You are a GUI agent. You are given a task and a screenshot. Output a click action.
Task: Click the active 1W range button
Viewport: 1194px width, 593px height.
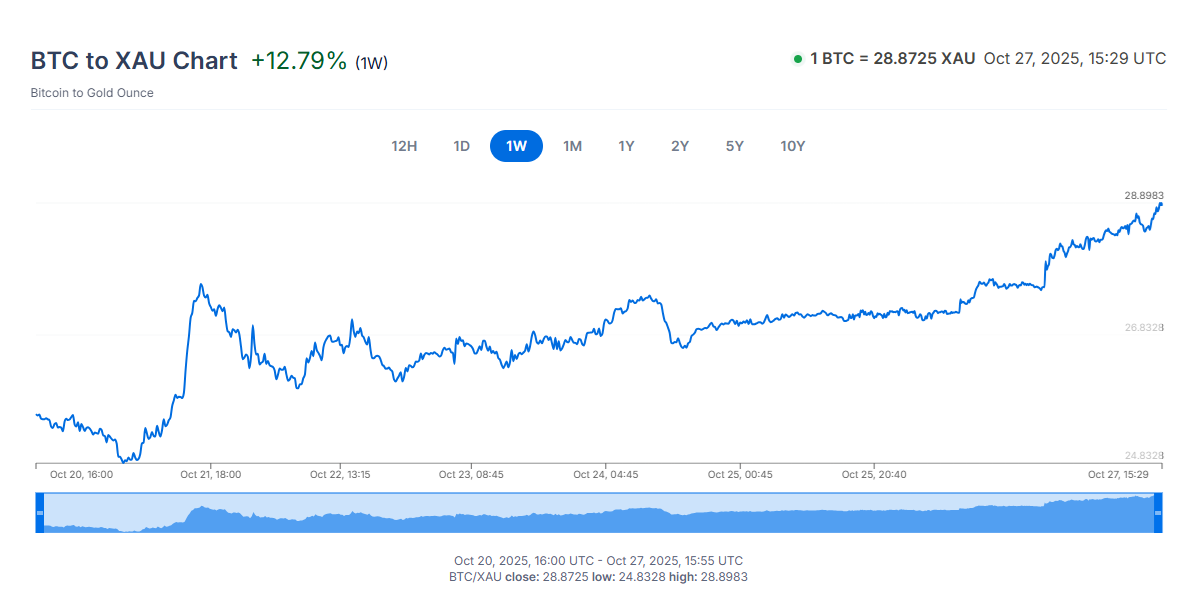point(516,146)
